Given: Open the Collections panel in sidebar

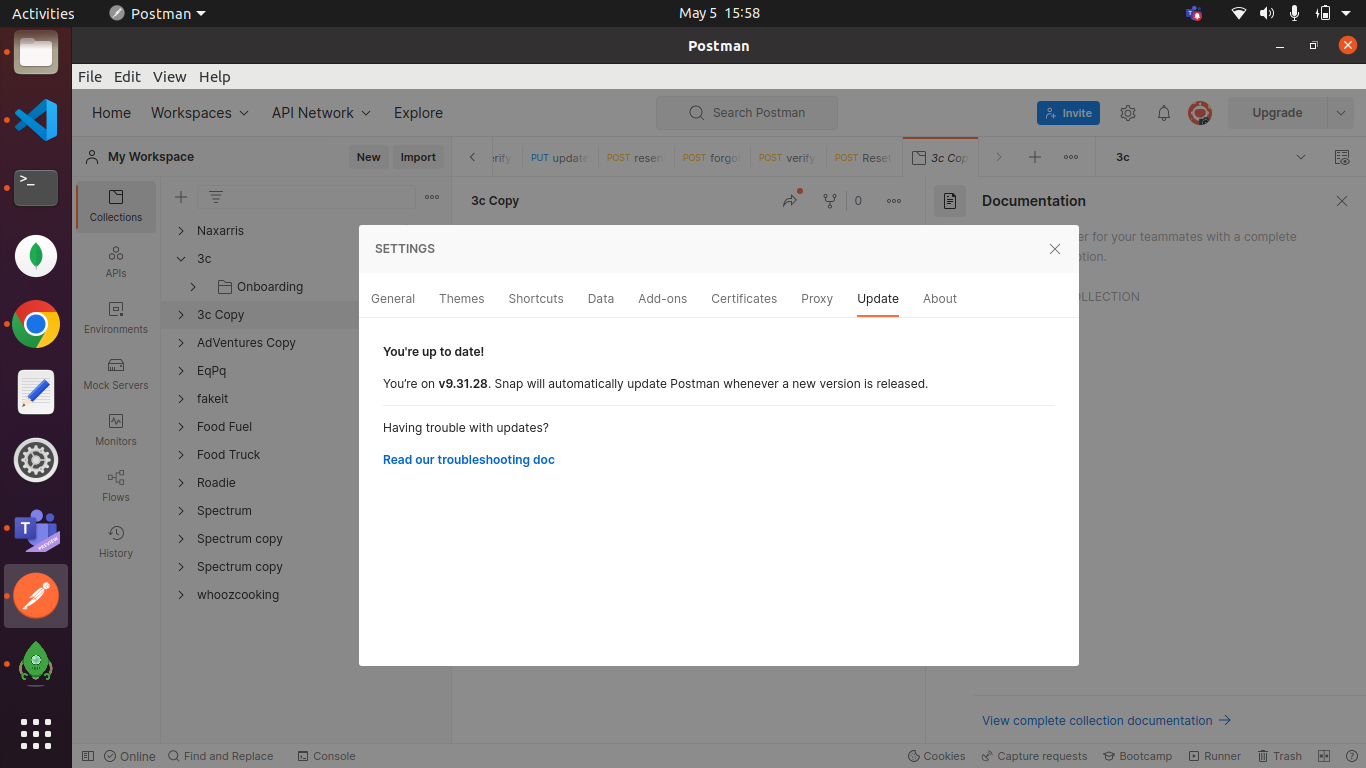Looking at the screenshot, I should coord(115,206).
